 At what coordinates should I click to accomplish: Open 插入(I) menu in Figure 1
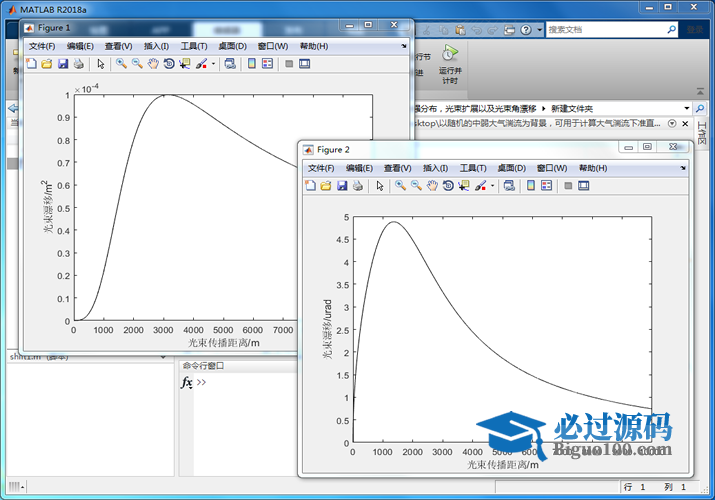click(x=156, y=46)
